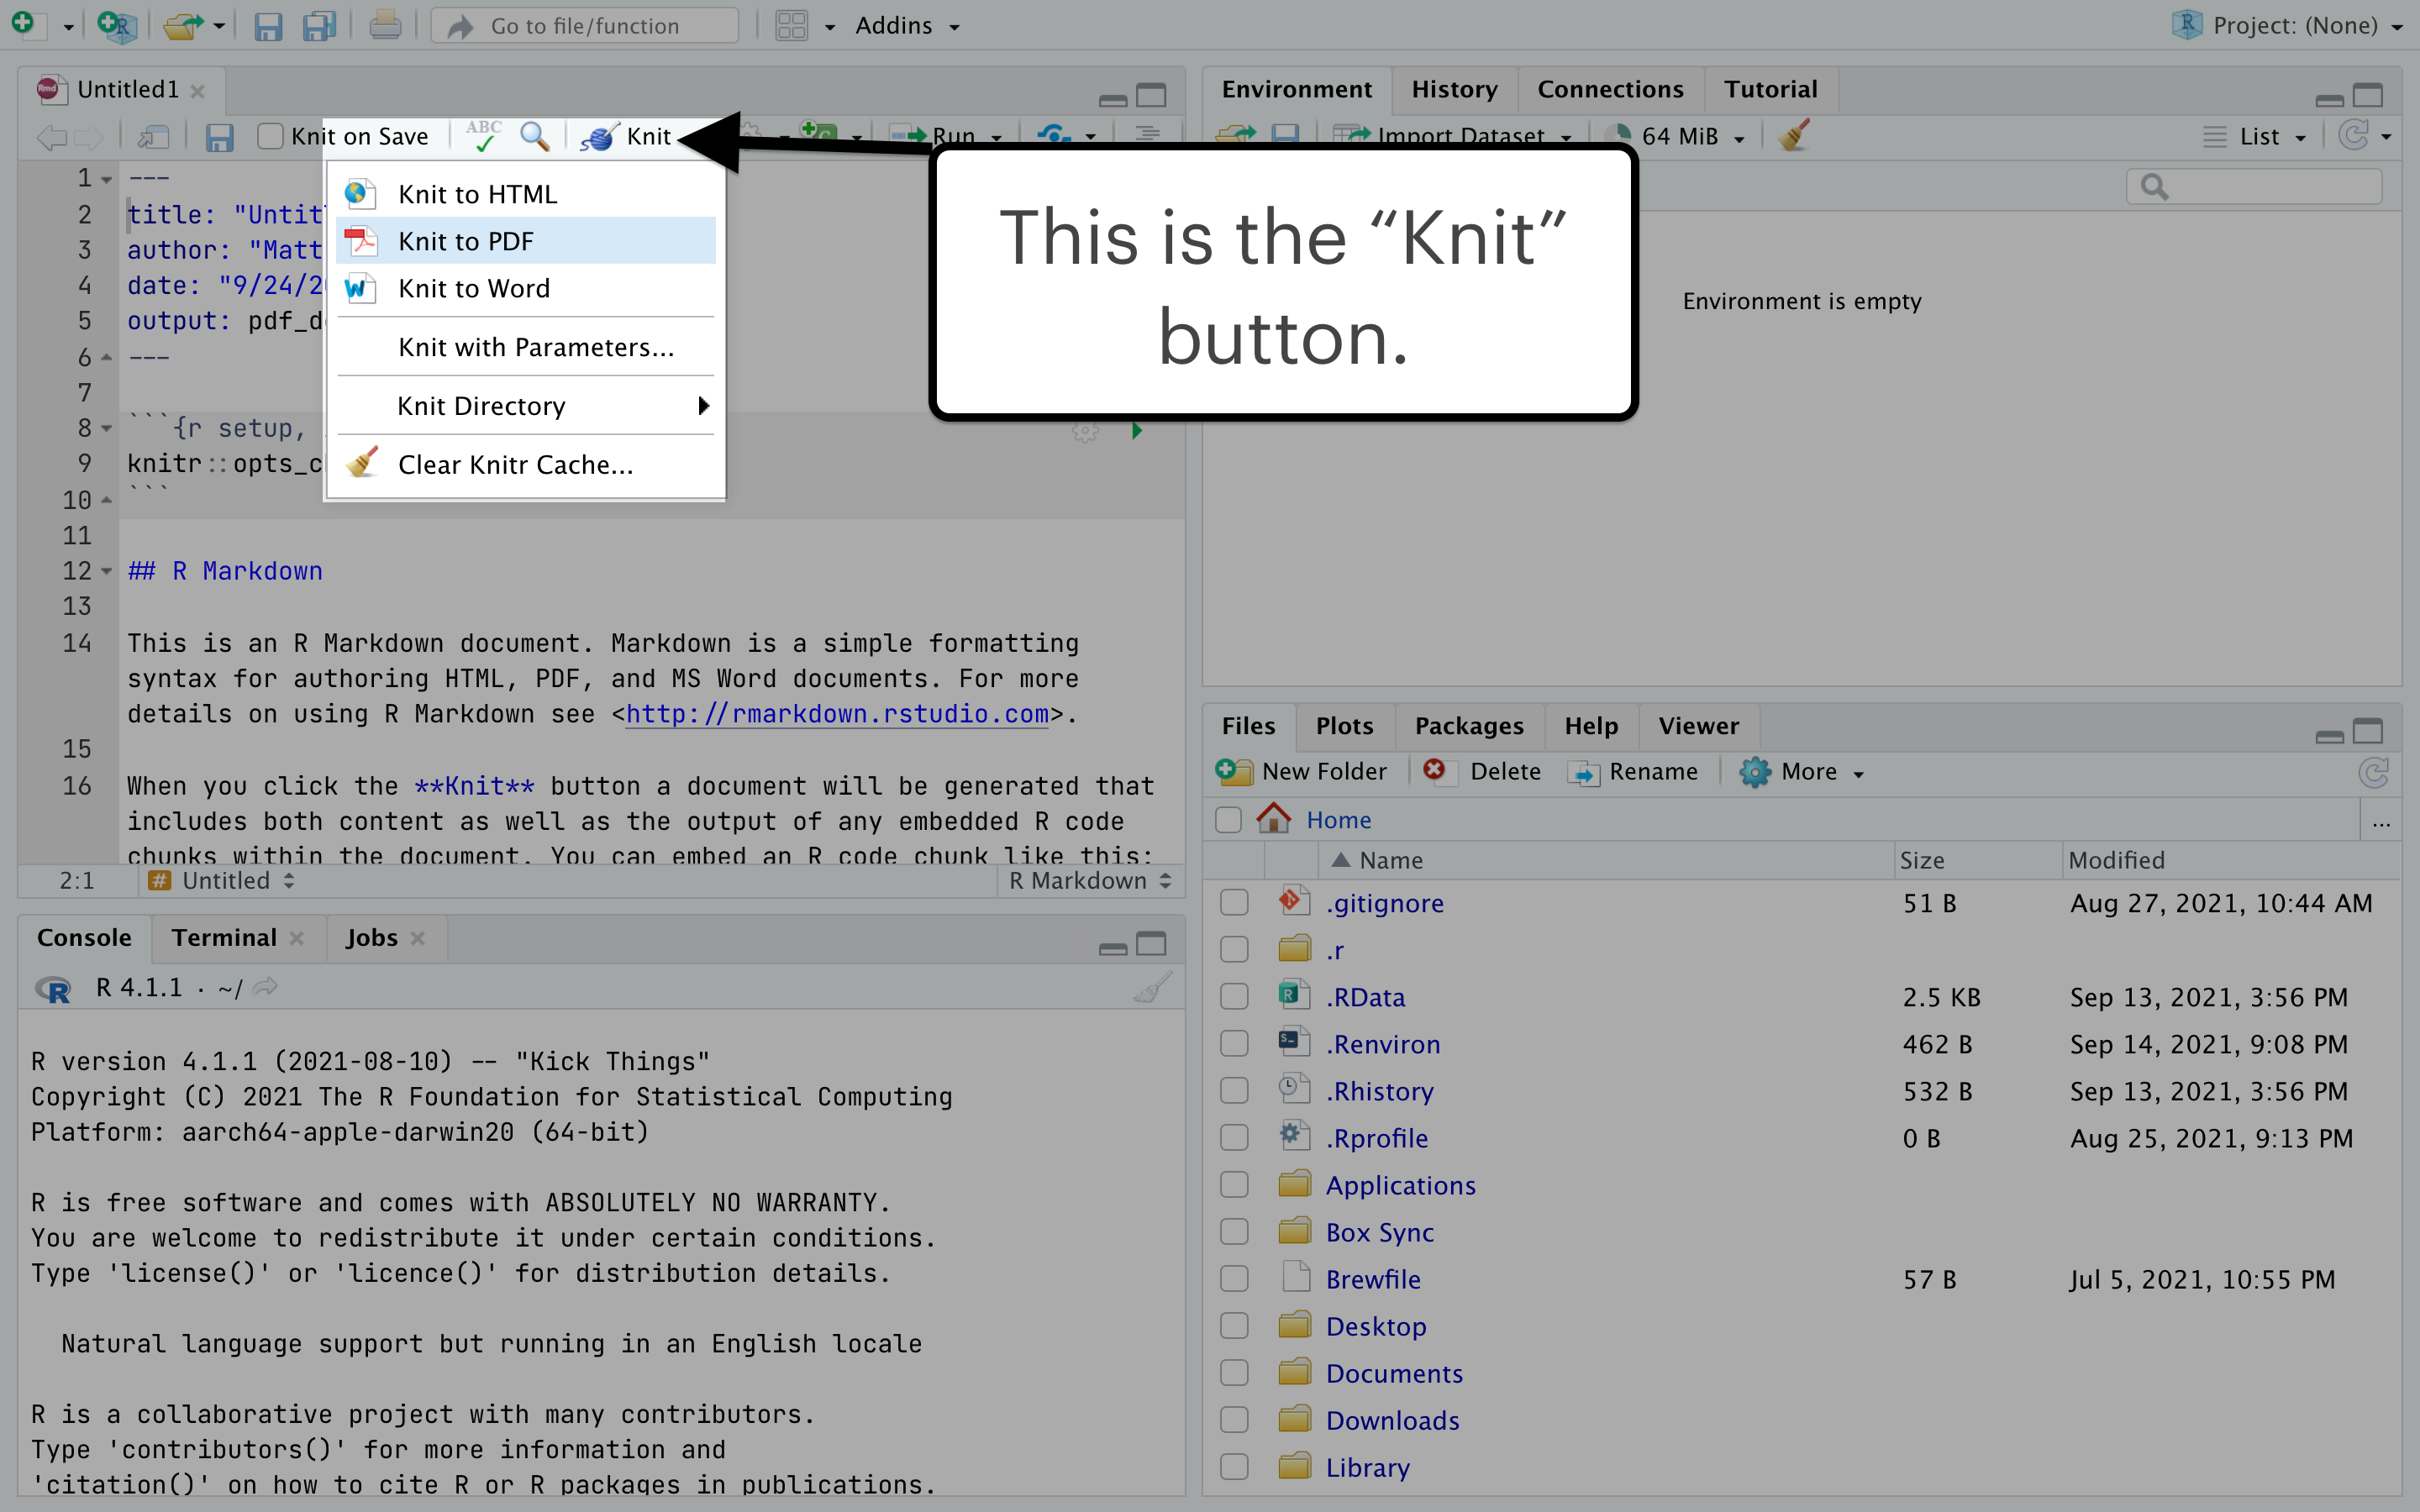Image resolution: width=2420 pixels, height=1512 pixels.
Task: Open the Import Dataset dropdown
Action: (1452, 136)
